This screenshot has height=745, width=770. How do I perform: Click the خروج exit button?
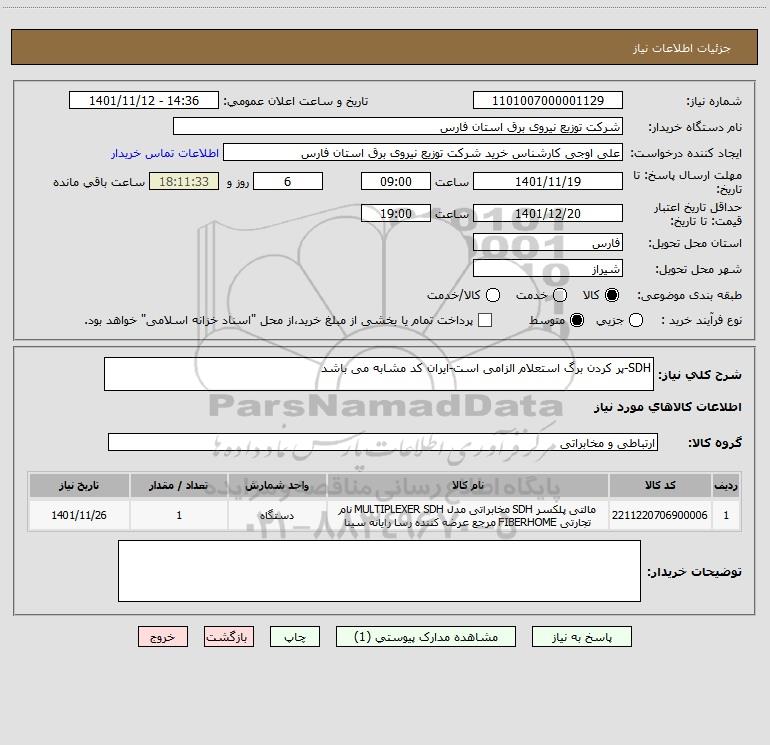pyautogui.click(x=163, y=637)
